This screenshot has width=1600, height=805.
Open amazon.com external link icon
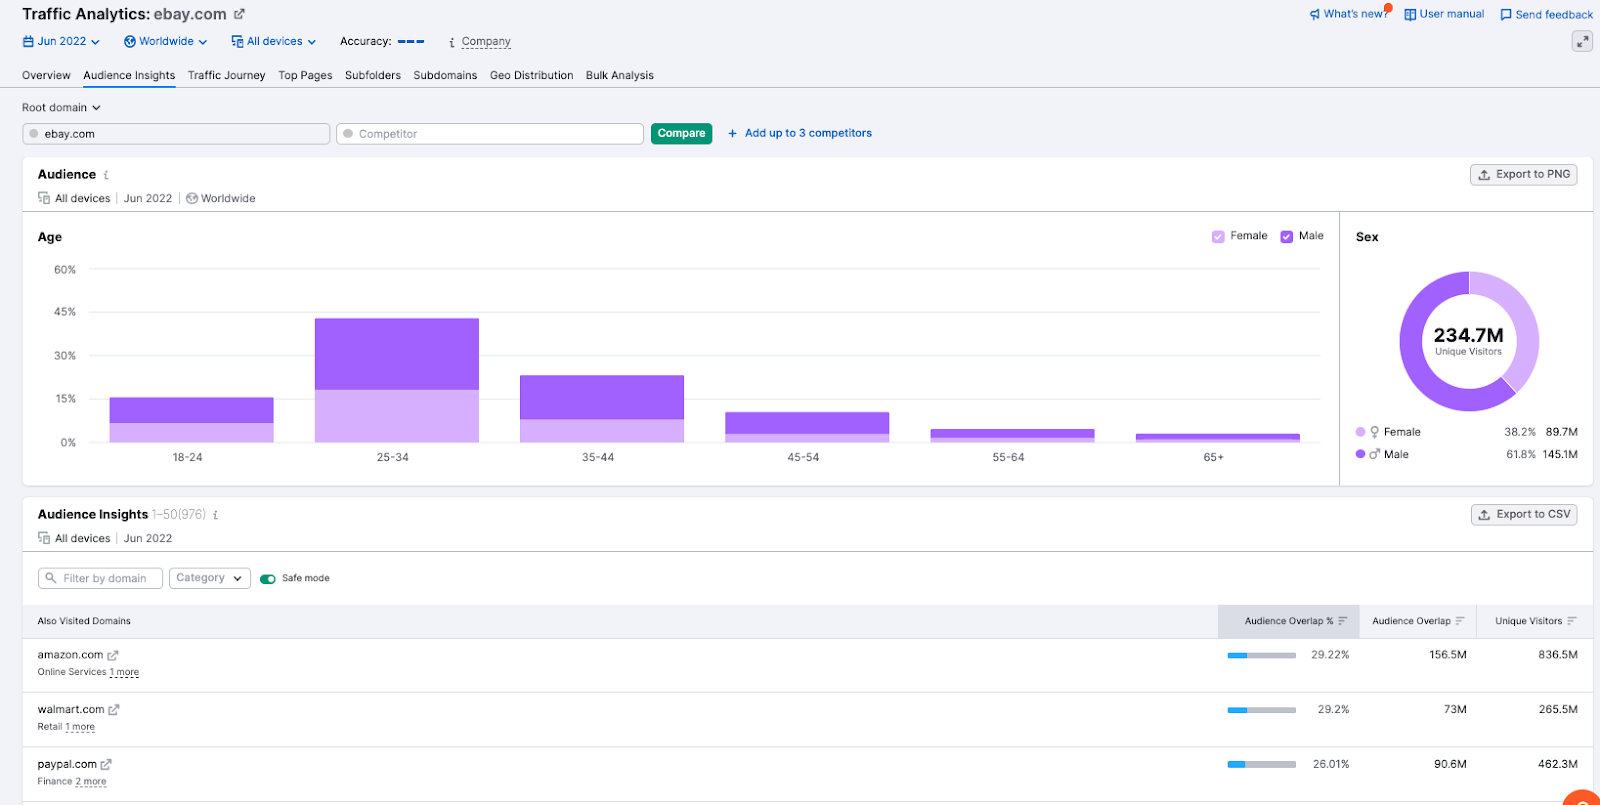tap(113, 656)
